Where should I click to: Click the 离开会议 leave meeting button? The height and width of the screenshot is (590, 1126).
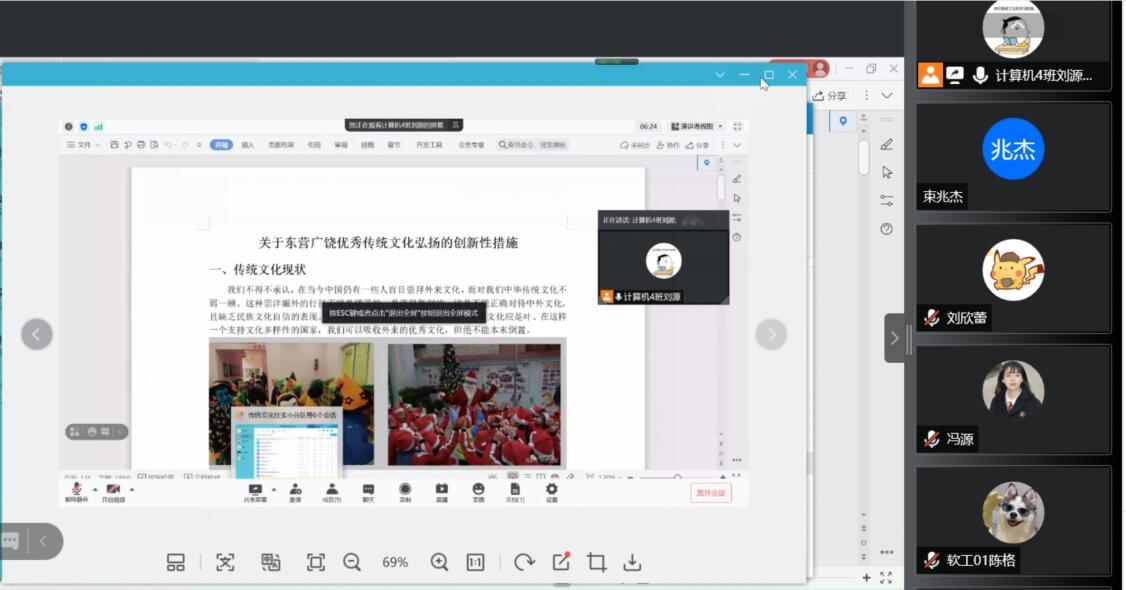pos(710,493)
